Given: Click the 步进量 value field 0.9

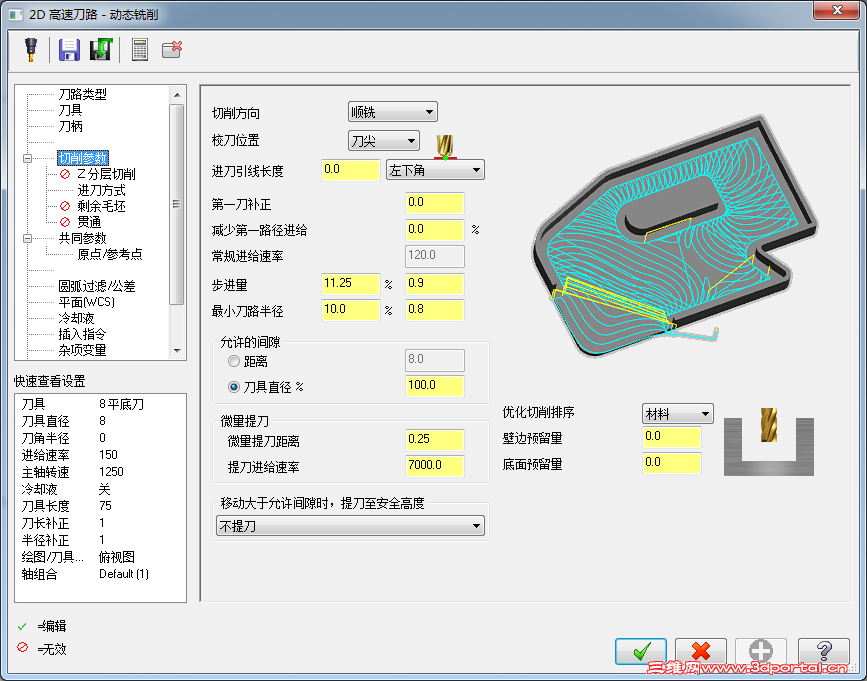Looking at the screenshot, I should pyautogui.click(x=435, y=284).
